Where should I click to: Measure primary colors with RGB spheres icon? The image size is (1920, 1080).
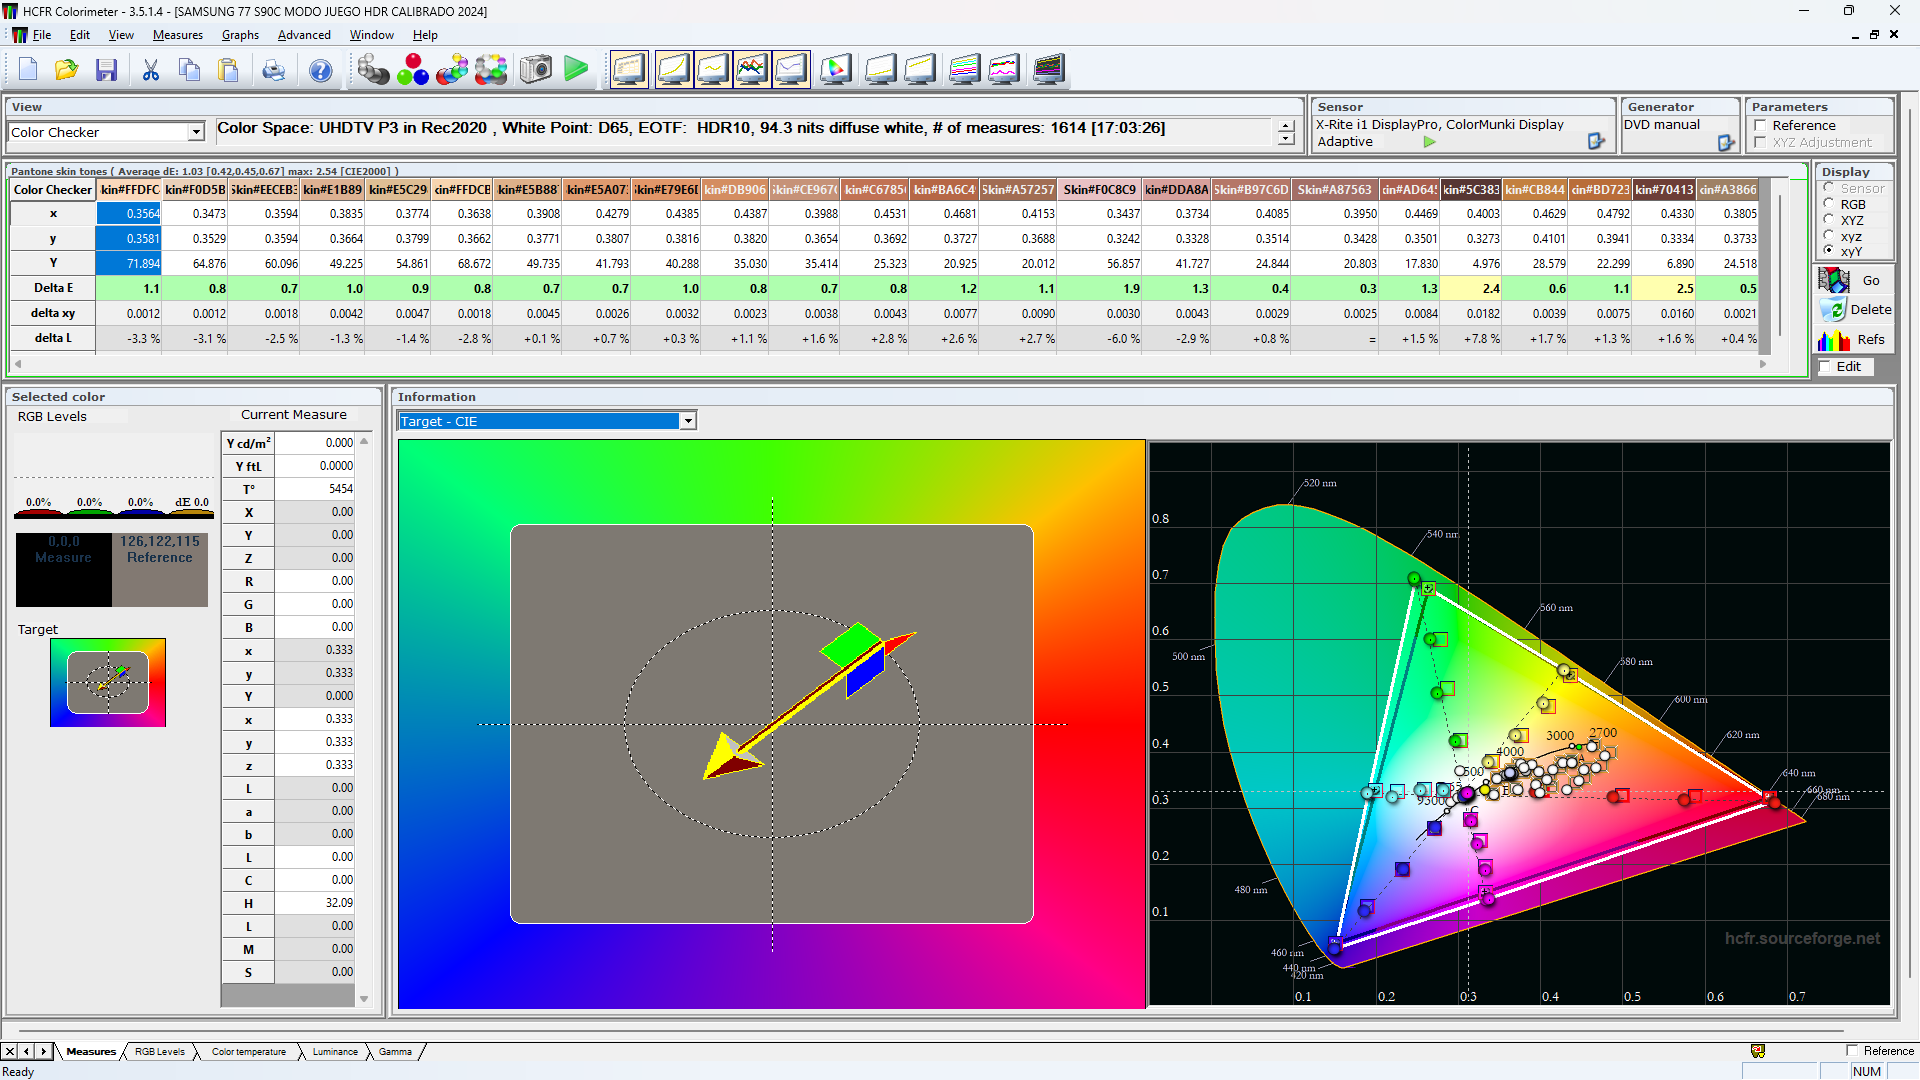(412, 70)
